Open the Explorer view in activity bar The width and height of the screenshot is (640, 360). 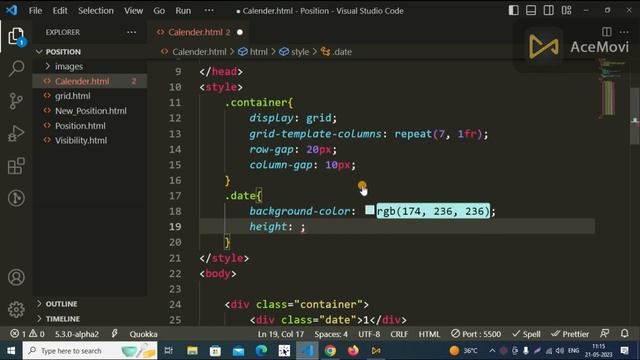pyautogui.click(x=16, y=37)
